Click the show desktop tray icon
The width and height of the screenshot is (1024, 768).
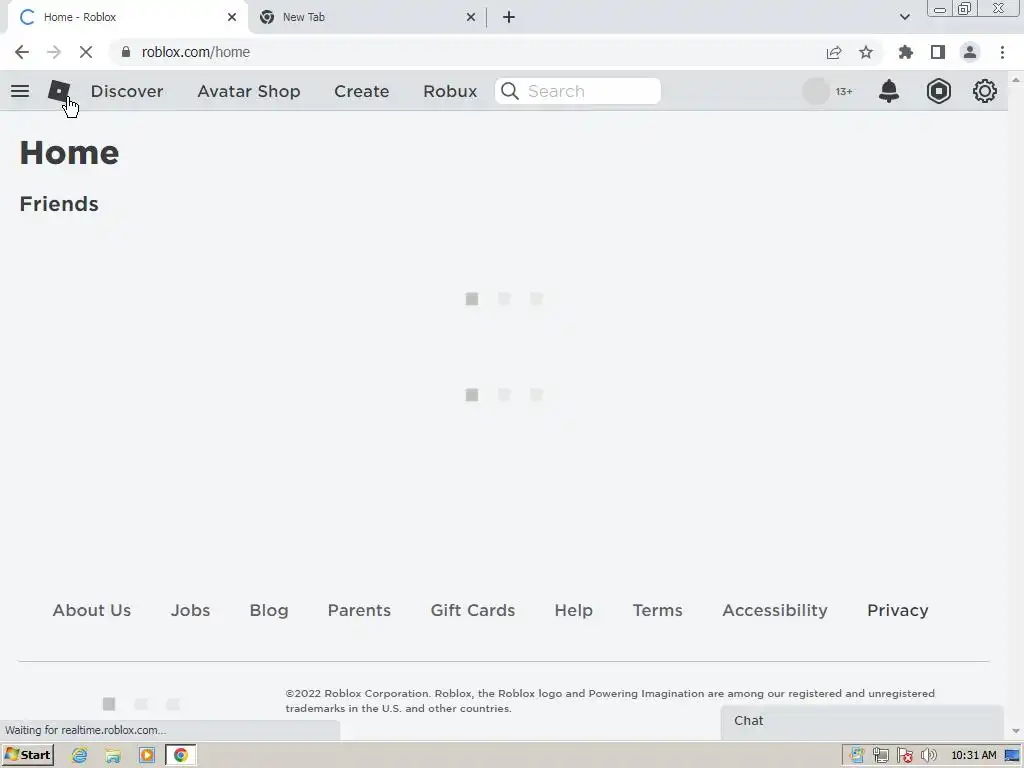click(x=1012, y=756)
